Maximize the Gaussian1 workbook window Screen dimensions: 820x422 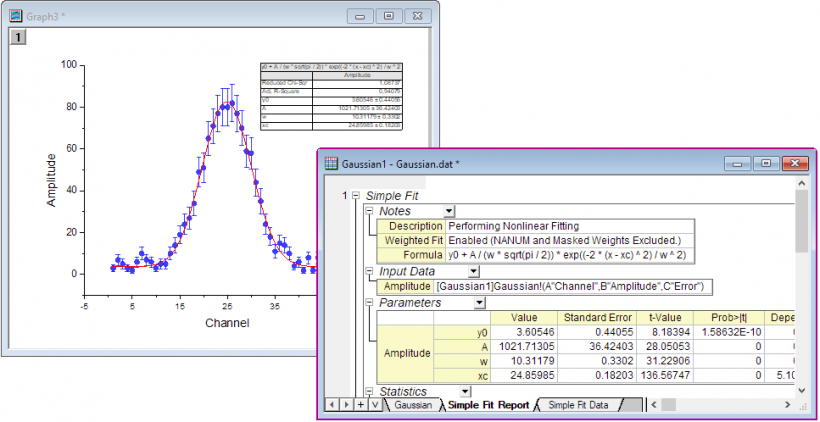766,162
